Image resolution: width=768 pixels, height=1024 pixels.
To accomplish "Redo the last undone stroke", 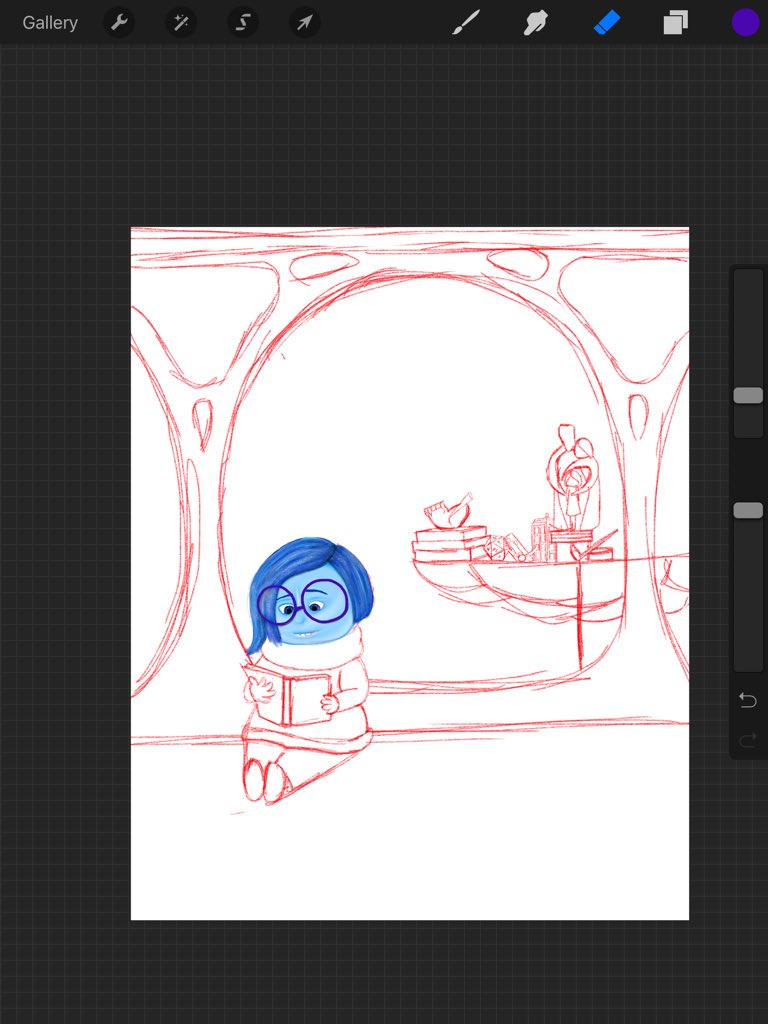I will (x=748, y=740).
